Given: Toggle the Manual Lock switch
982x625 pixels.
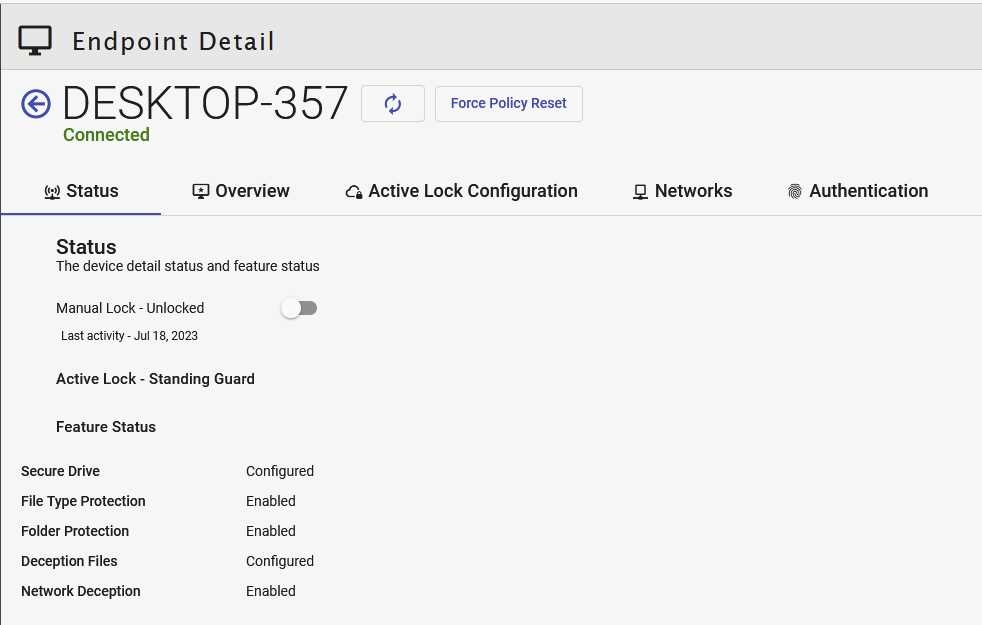Looking at the screenshot, I should click(299, 309).
